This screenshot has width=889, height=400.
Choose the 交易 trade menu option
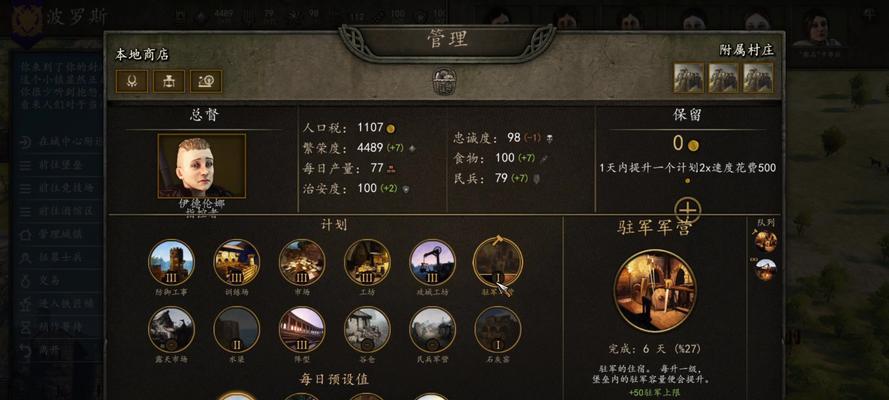(x=49, y=280)
